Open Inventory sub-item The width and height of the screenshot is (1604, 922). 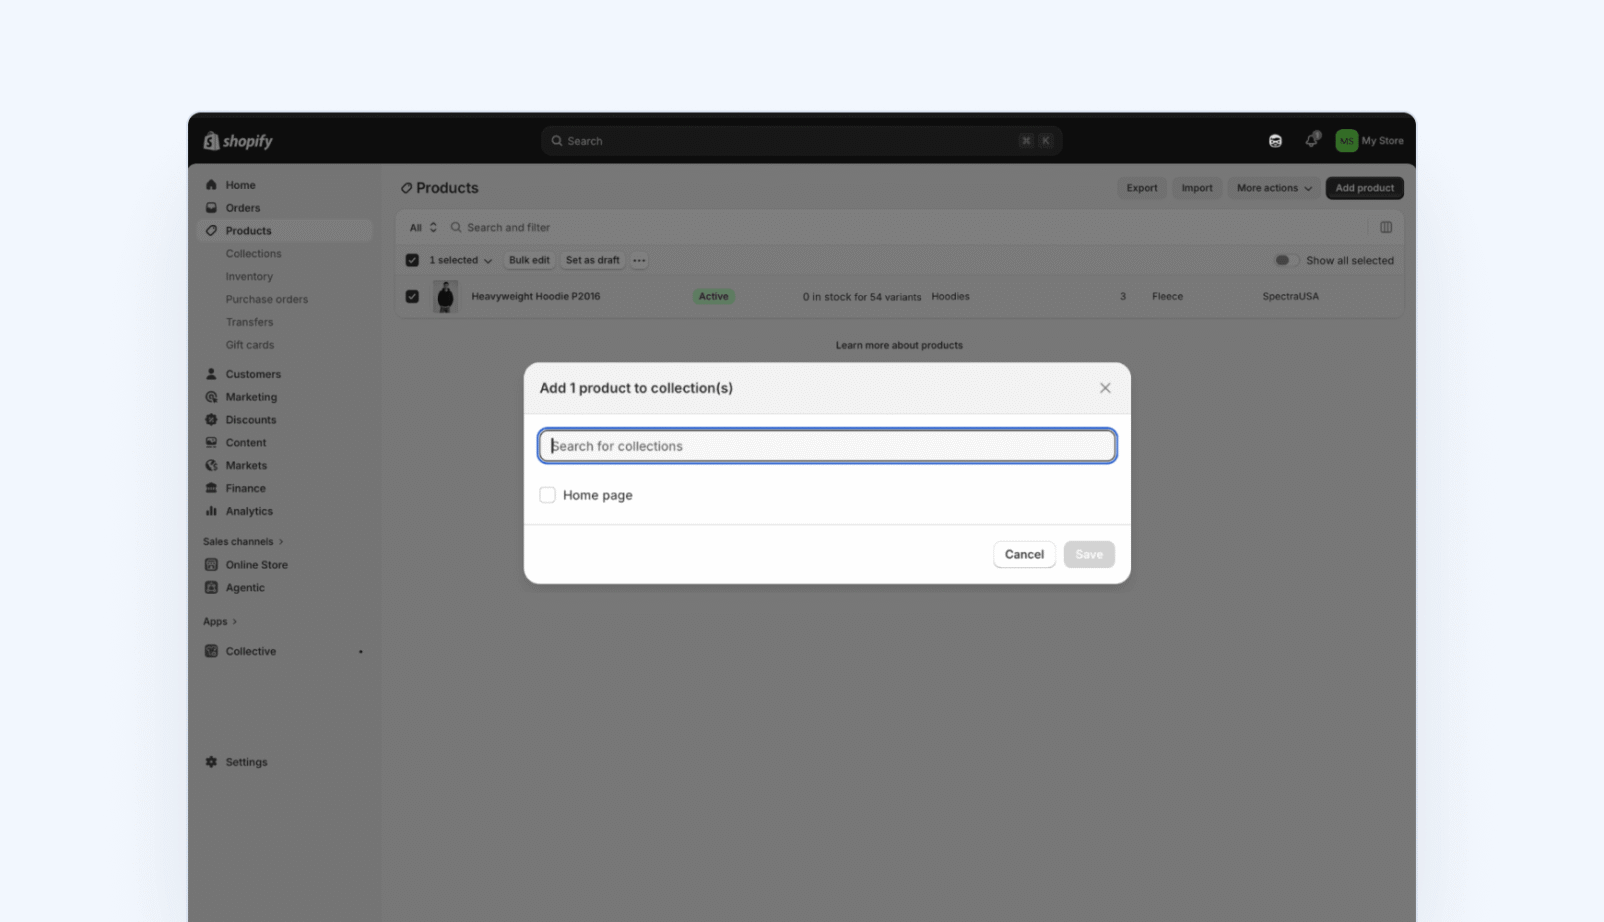[x=249, y=277]
